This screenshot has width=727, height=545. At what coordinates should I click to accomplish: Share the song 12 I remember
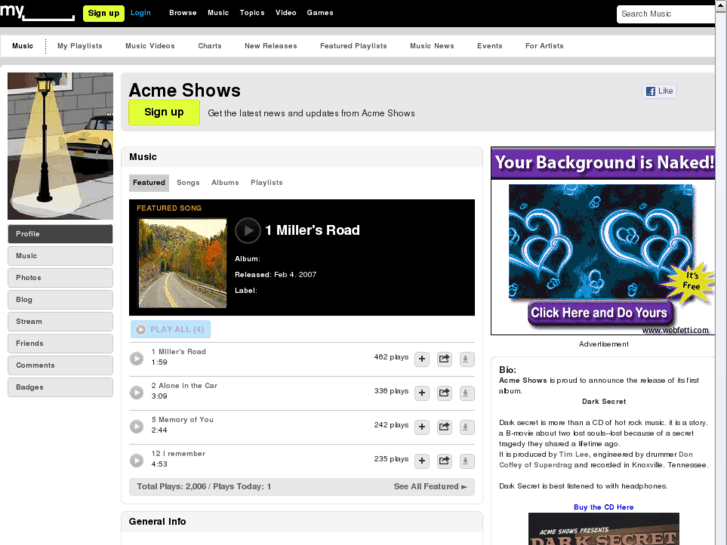(x=444, y=461)
